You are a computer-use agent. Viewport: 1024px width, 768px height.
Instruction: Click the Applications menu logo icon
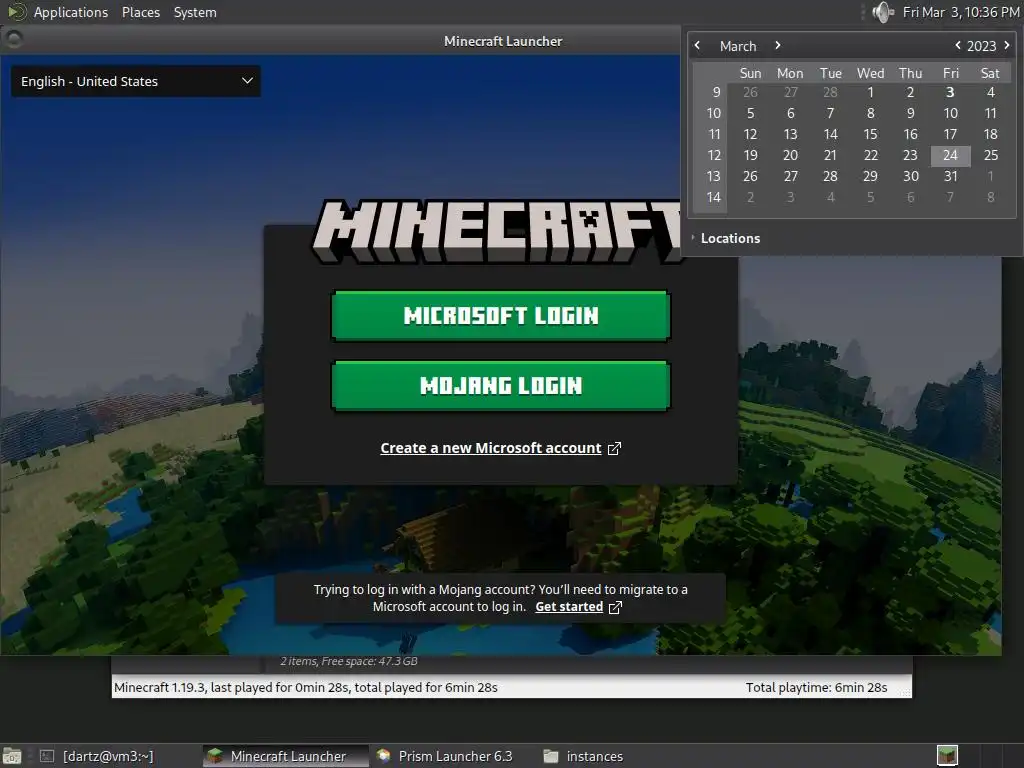16,12
